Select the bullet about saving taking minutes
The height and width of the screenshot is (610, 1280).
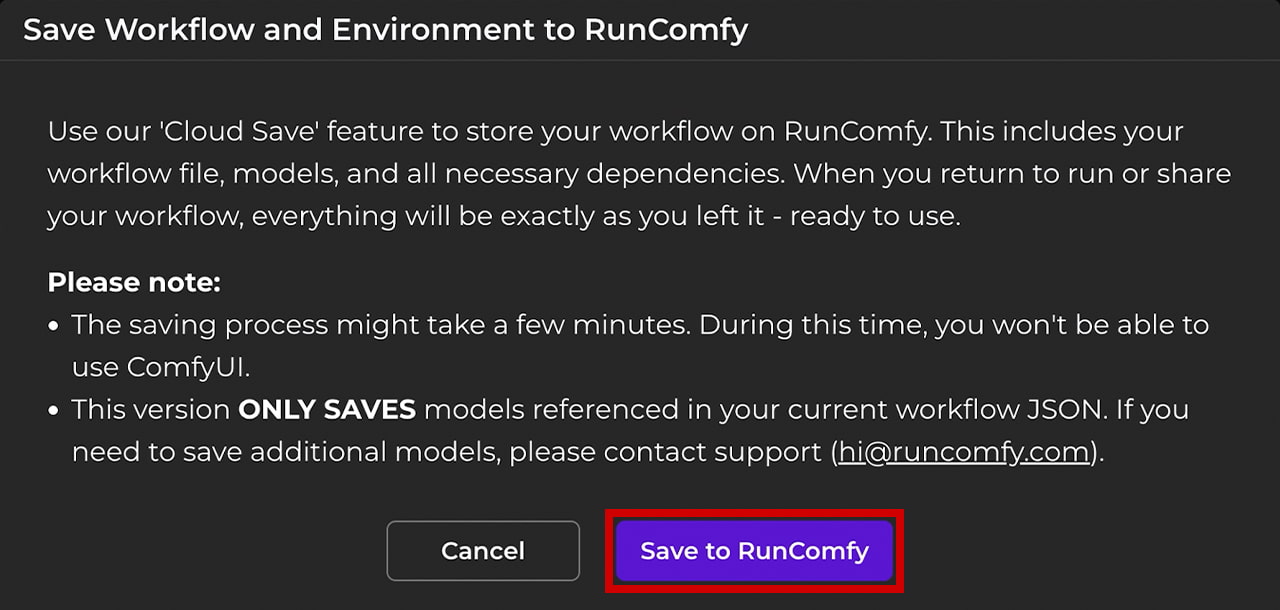click(640, 326)
